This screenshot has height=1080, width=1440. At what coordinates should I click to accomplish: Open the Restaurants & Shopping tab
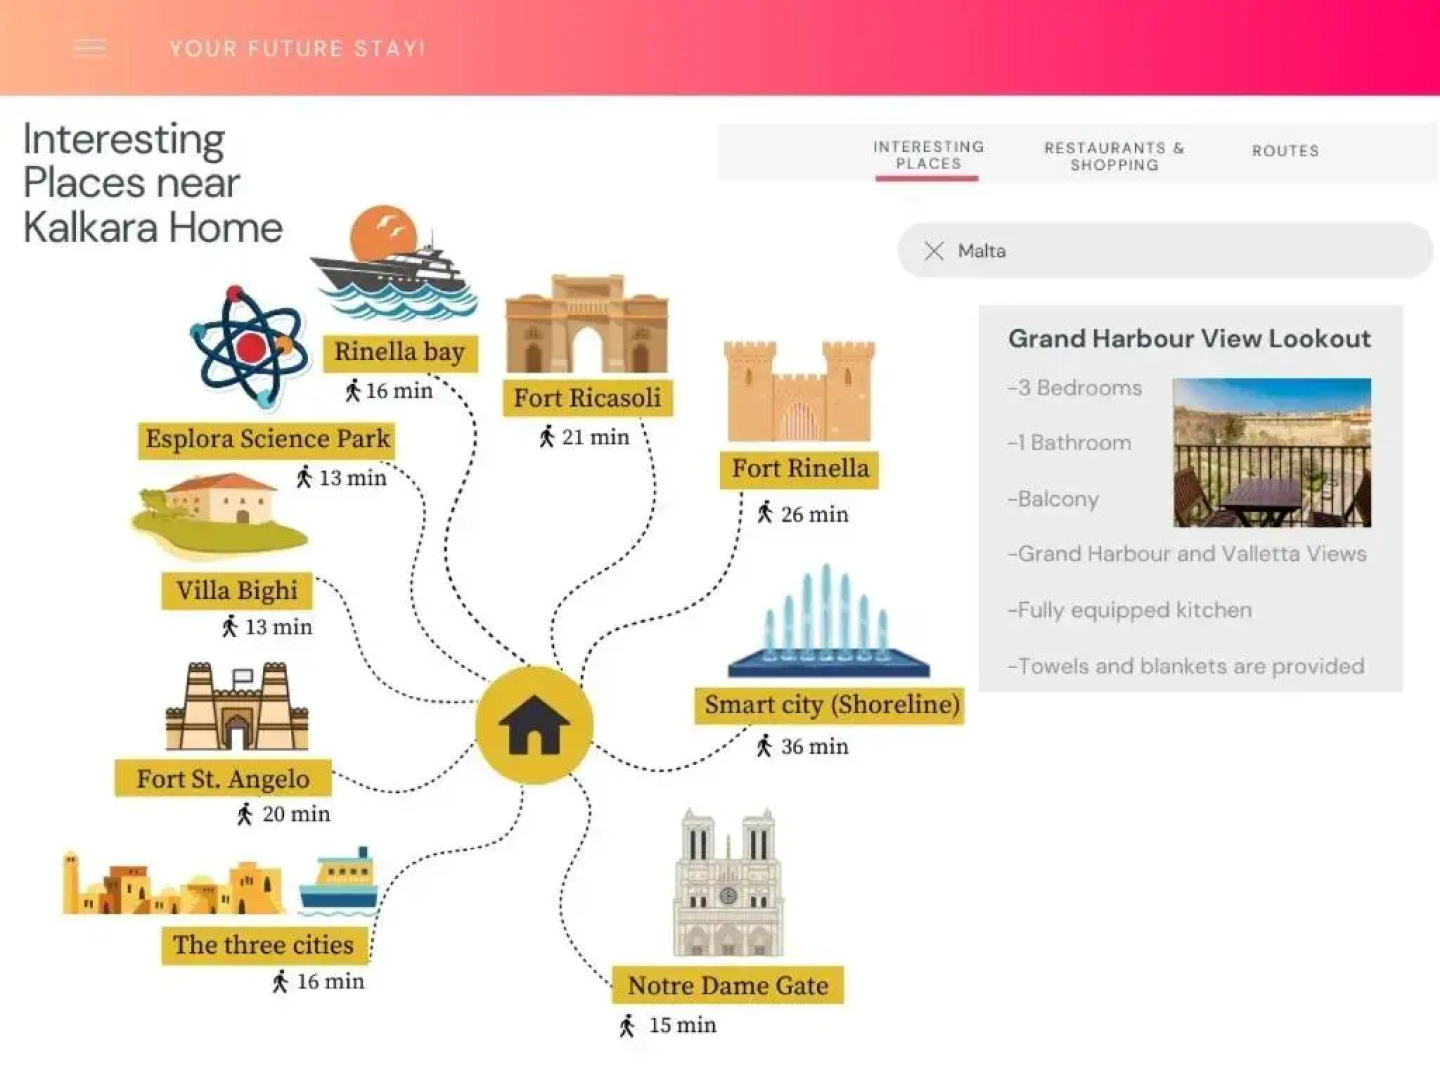[x=1114, y=156]
